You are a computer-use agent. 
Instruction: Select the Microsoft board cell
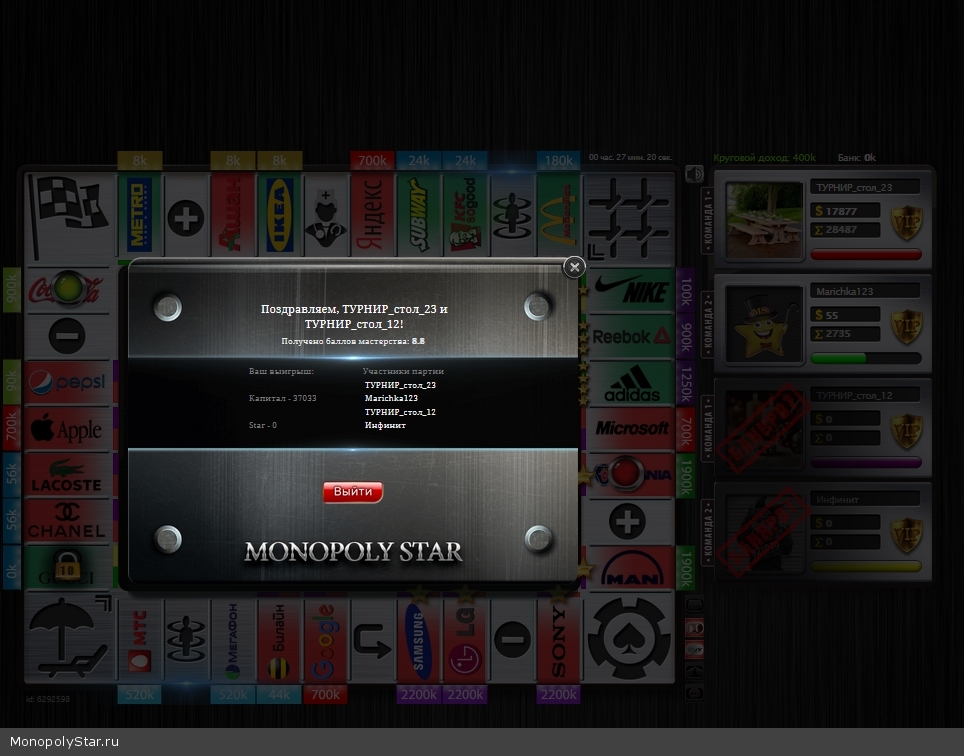point(631,428)
